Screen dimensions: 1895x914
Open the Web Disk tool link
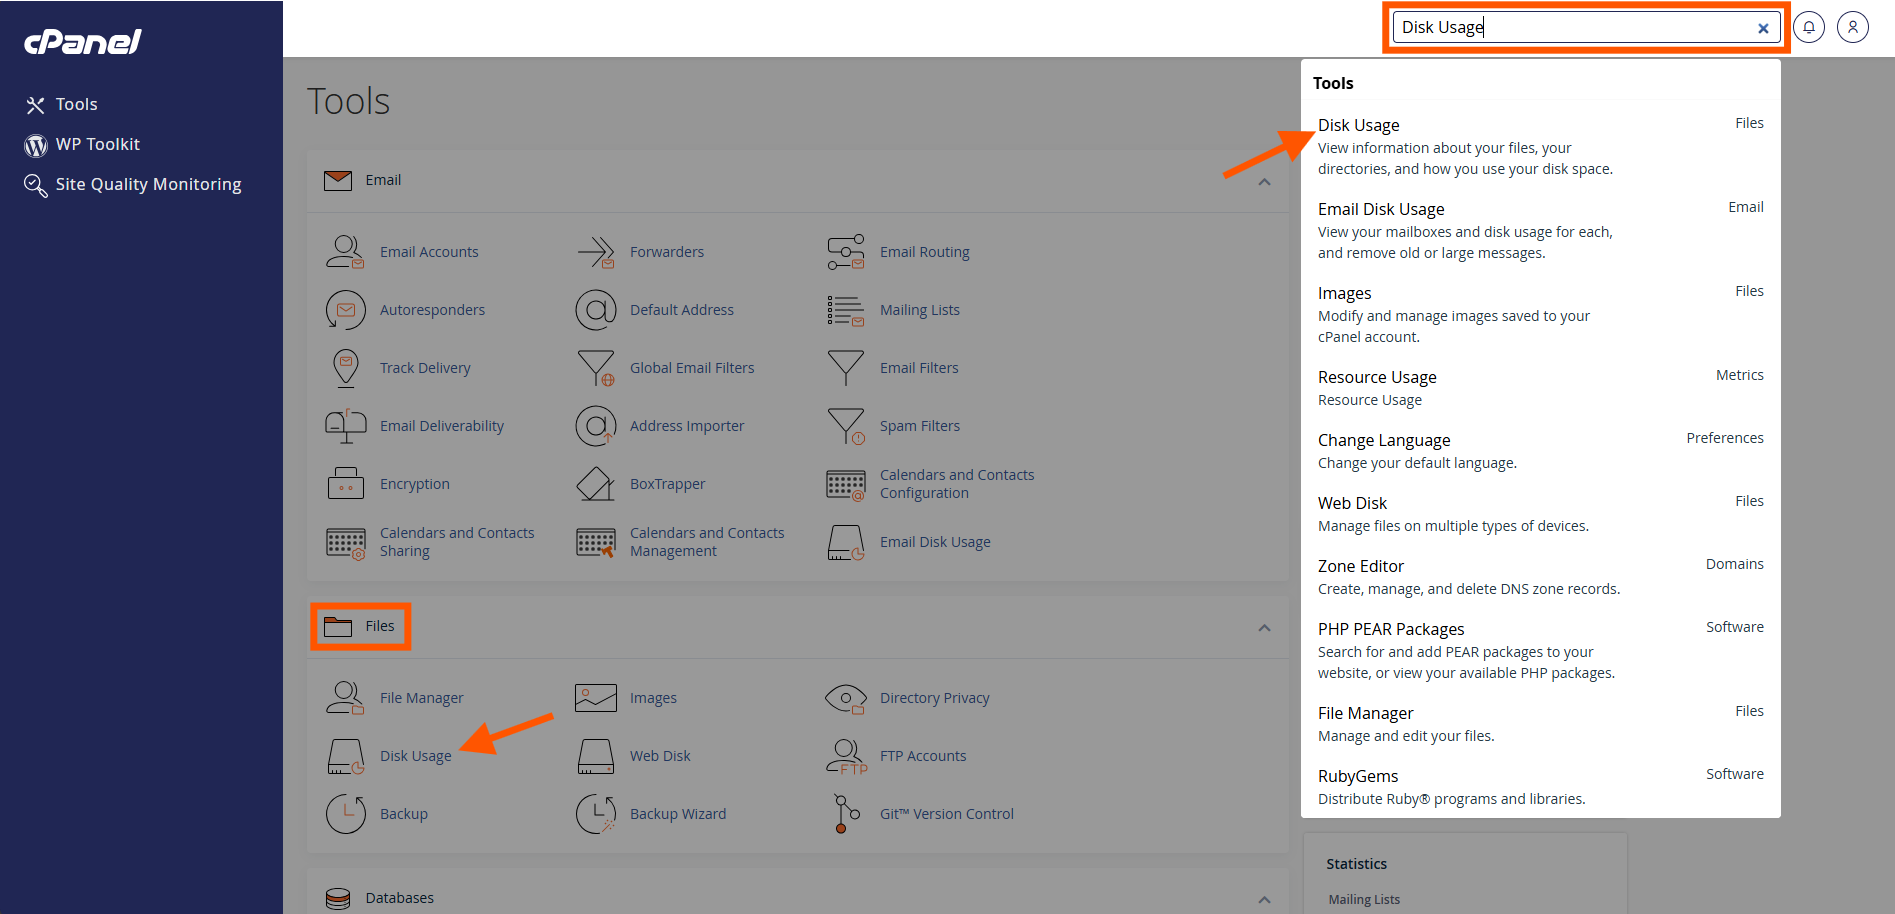click(x=660, y=756)
